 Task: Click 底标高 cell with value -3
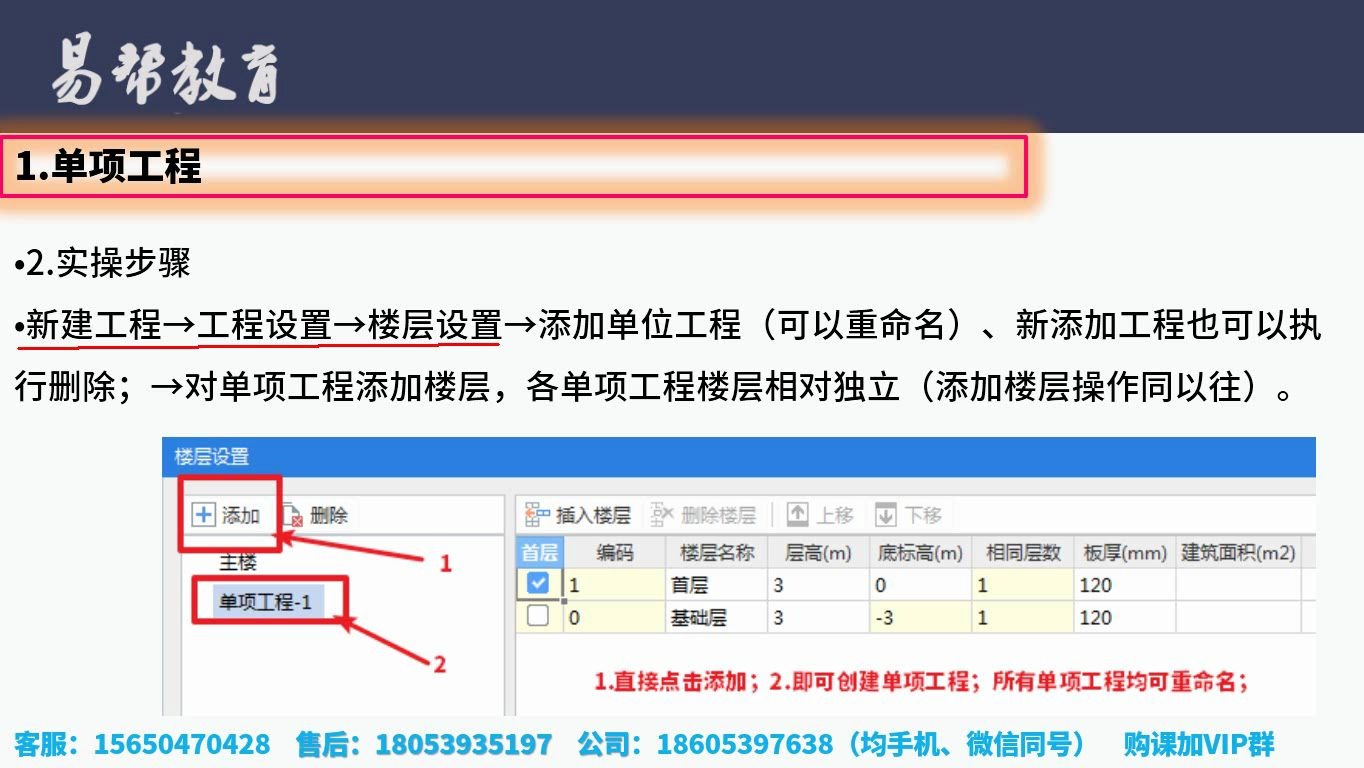pyautogui.click(x=921, y=617)
